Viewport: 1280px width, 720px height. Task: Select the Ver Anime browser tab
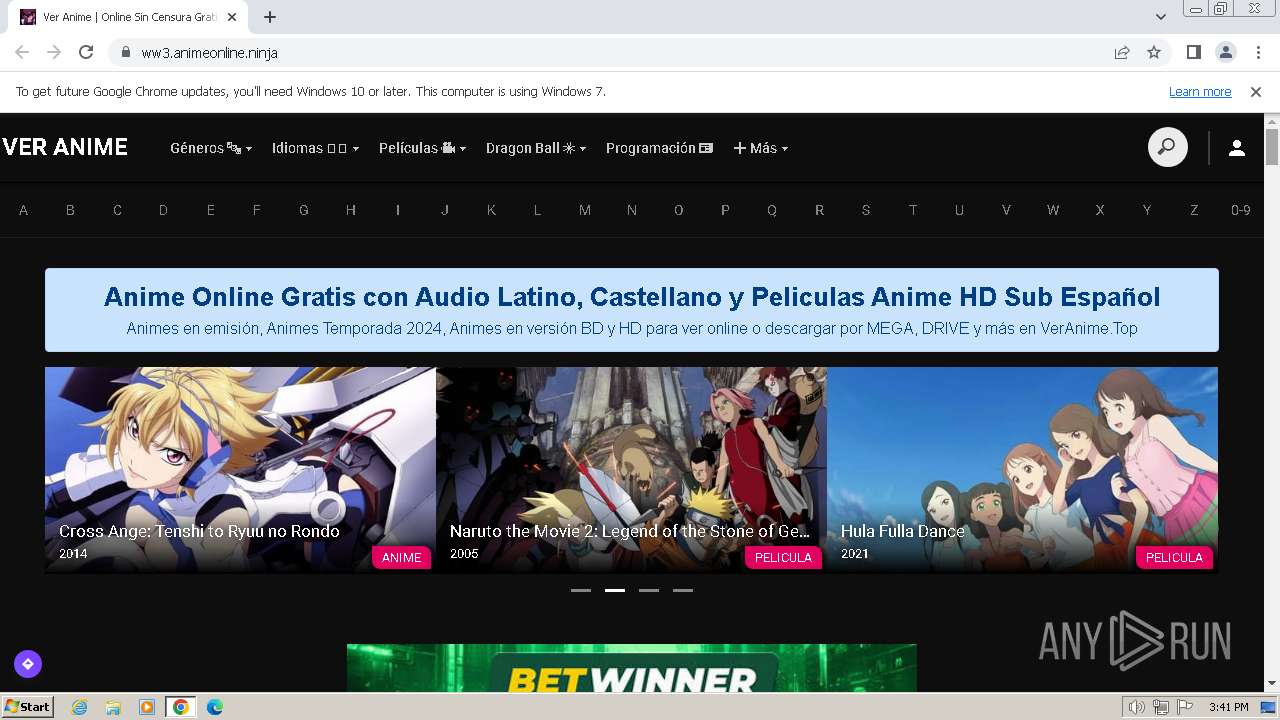(130, 17)
